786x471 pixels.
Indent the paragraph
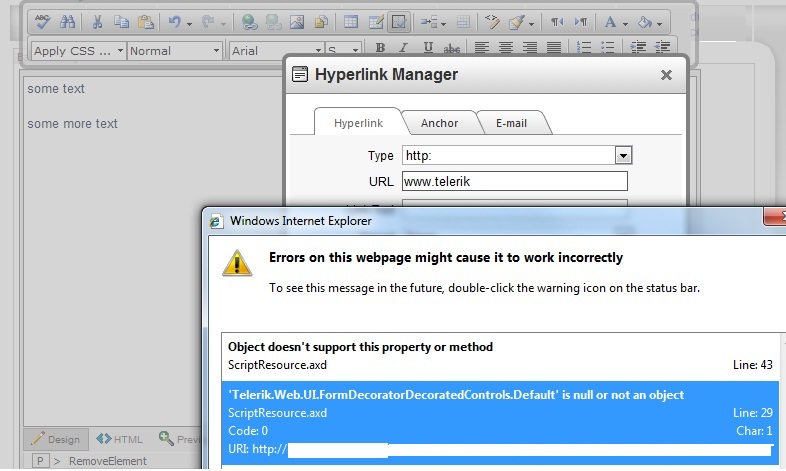(x=638, y=48)
